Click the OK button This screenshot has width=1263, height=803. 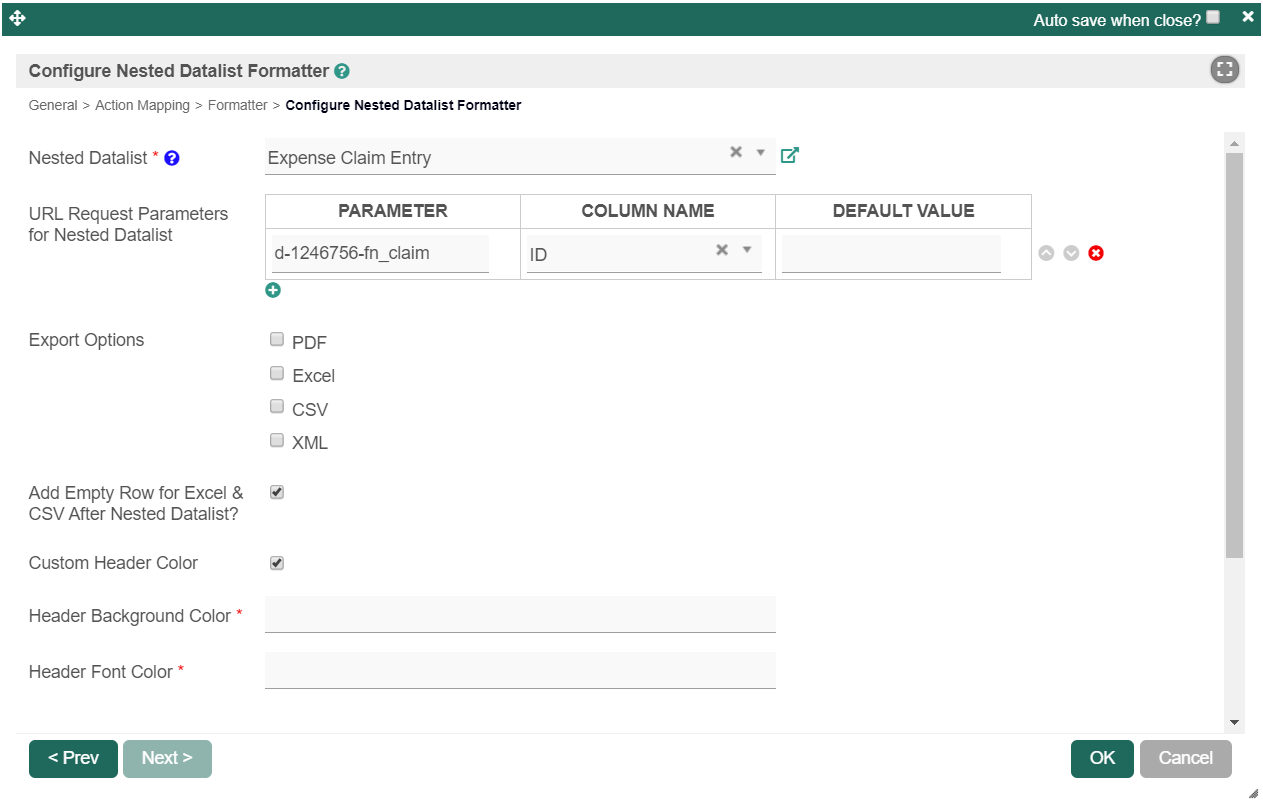(x=1101, y=758)
